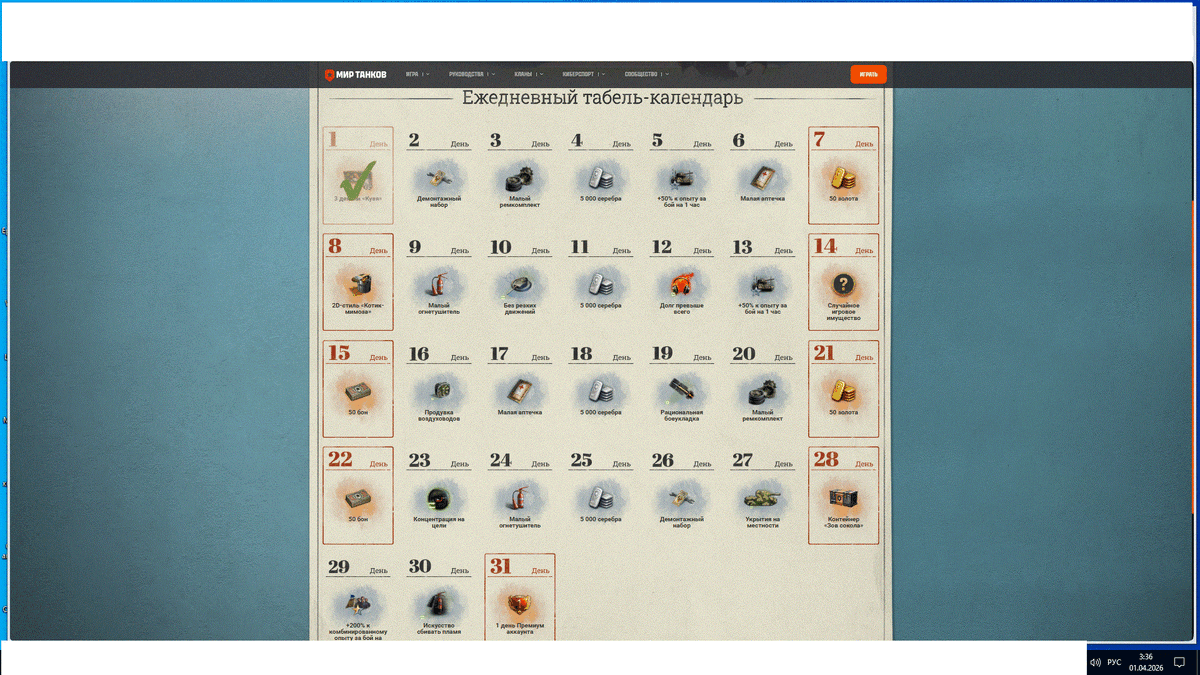Select day 21 50 золота coins icon
Screen dimensions: 1200x675
tap(844, 391)
